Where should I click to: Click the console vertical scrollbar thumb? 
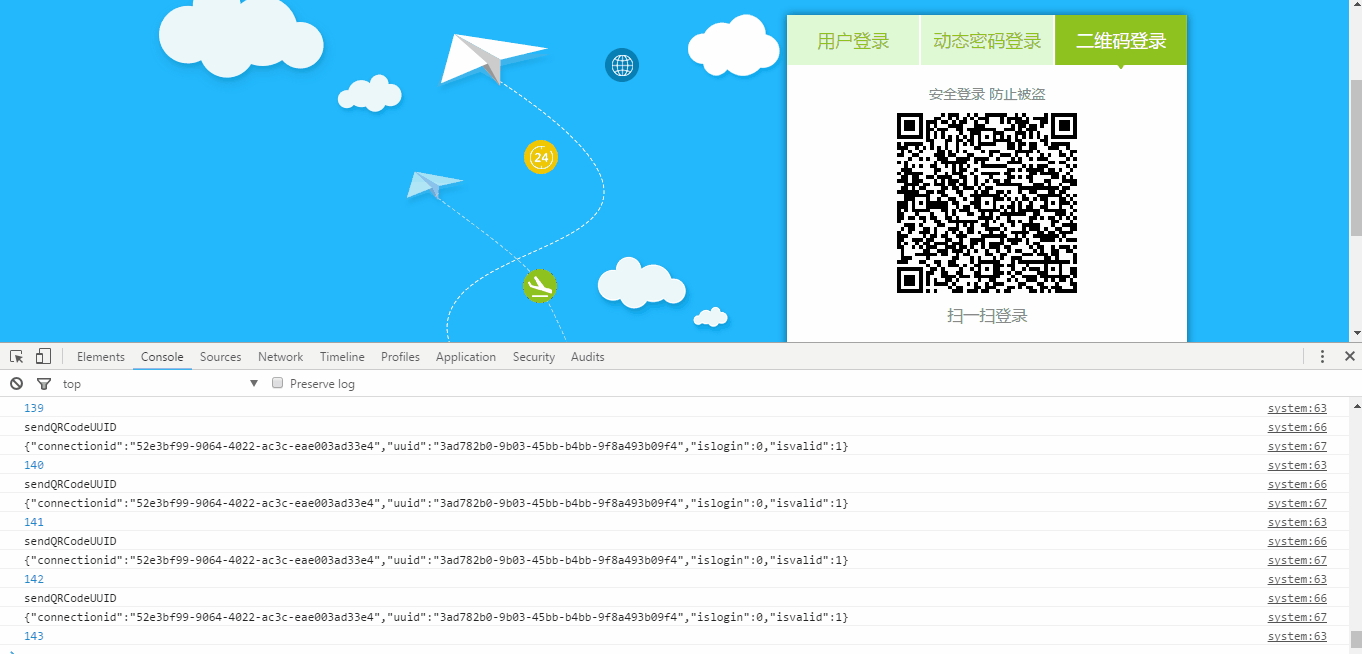coord(1355,639)
